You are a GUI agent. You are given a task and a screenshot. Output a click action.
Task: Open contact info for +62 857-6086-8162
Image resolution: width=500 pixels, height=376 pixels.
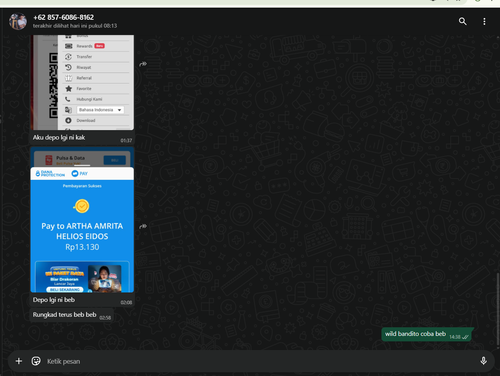(63, 17)
